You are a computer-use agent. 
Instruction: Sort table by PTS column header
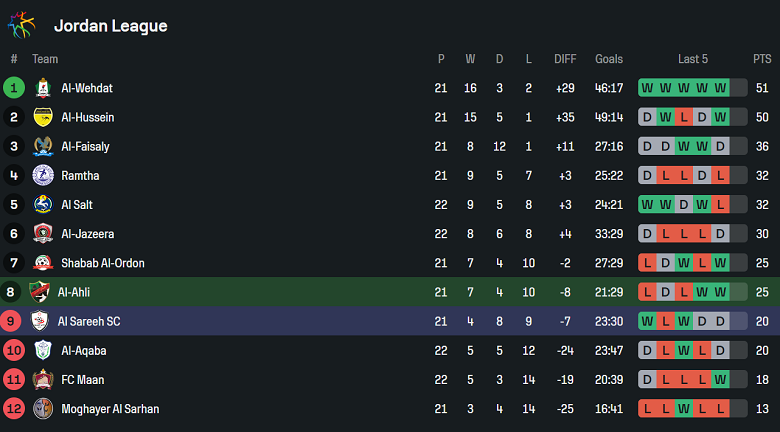coord(762,59)
